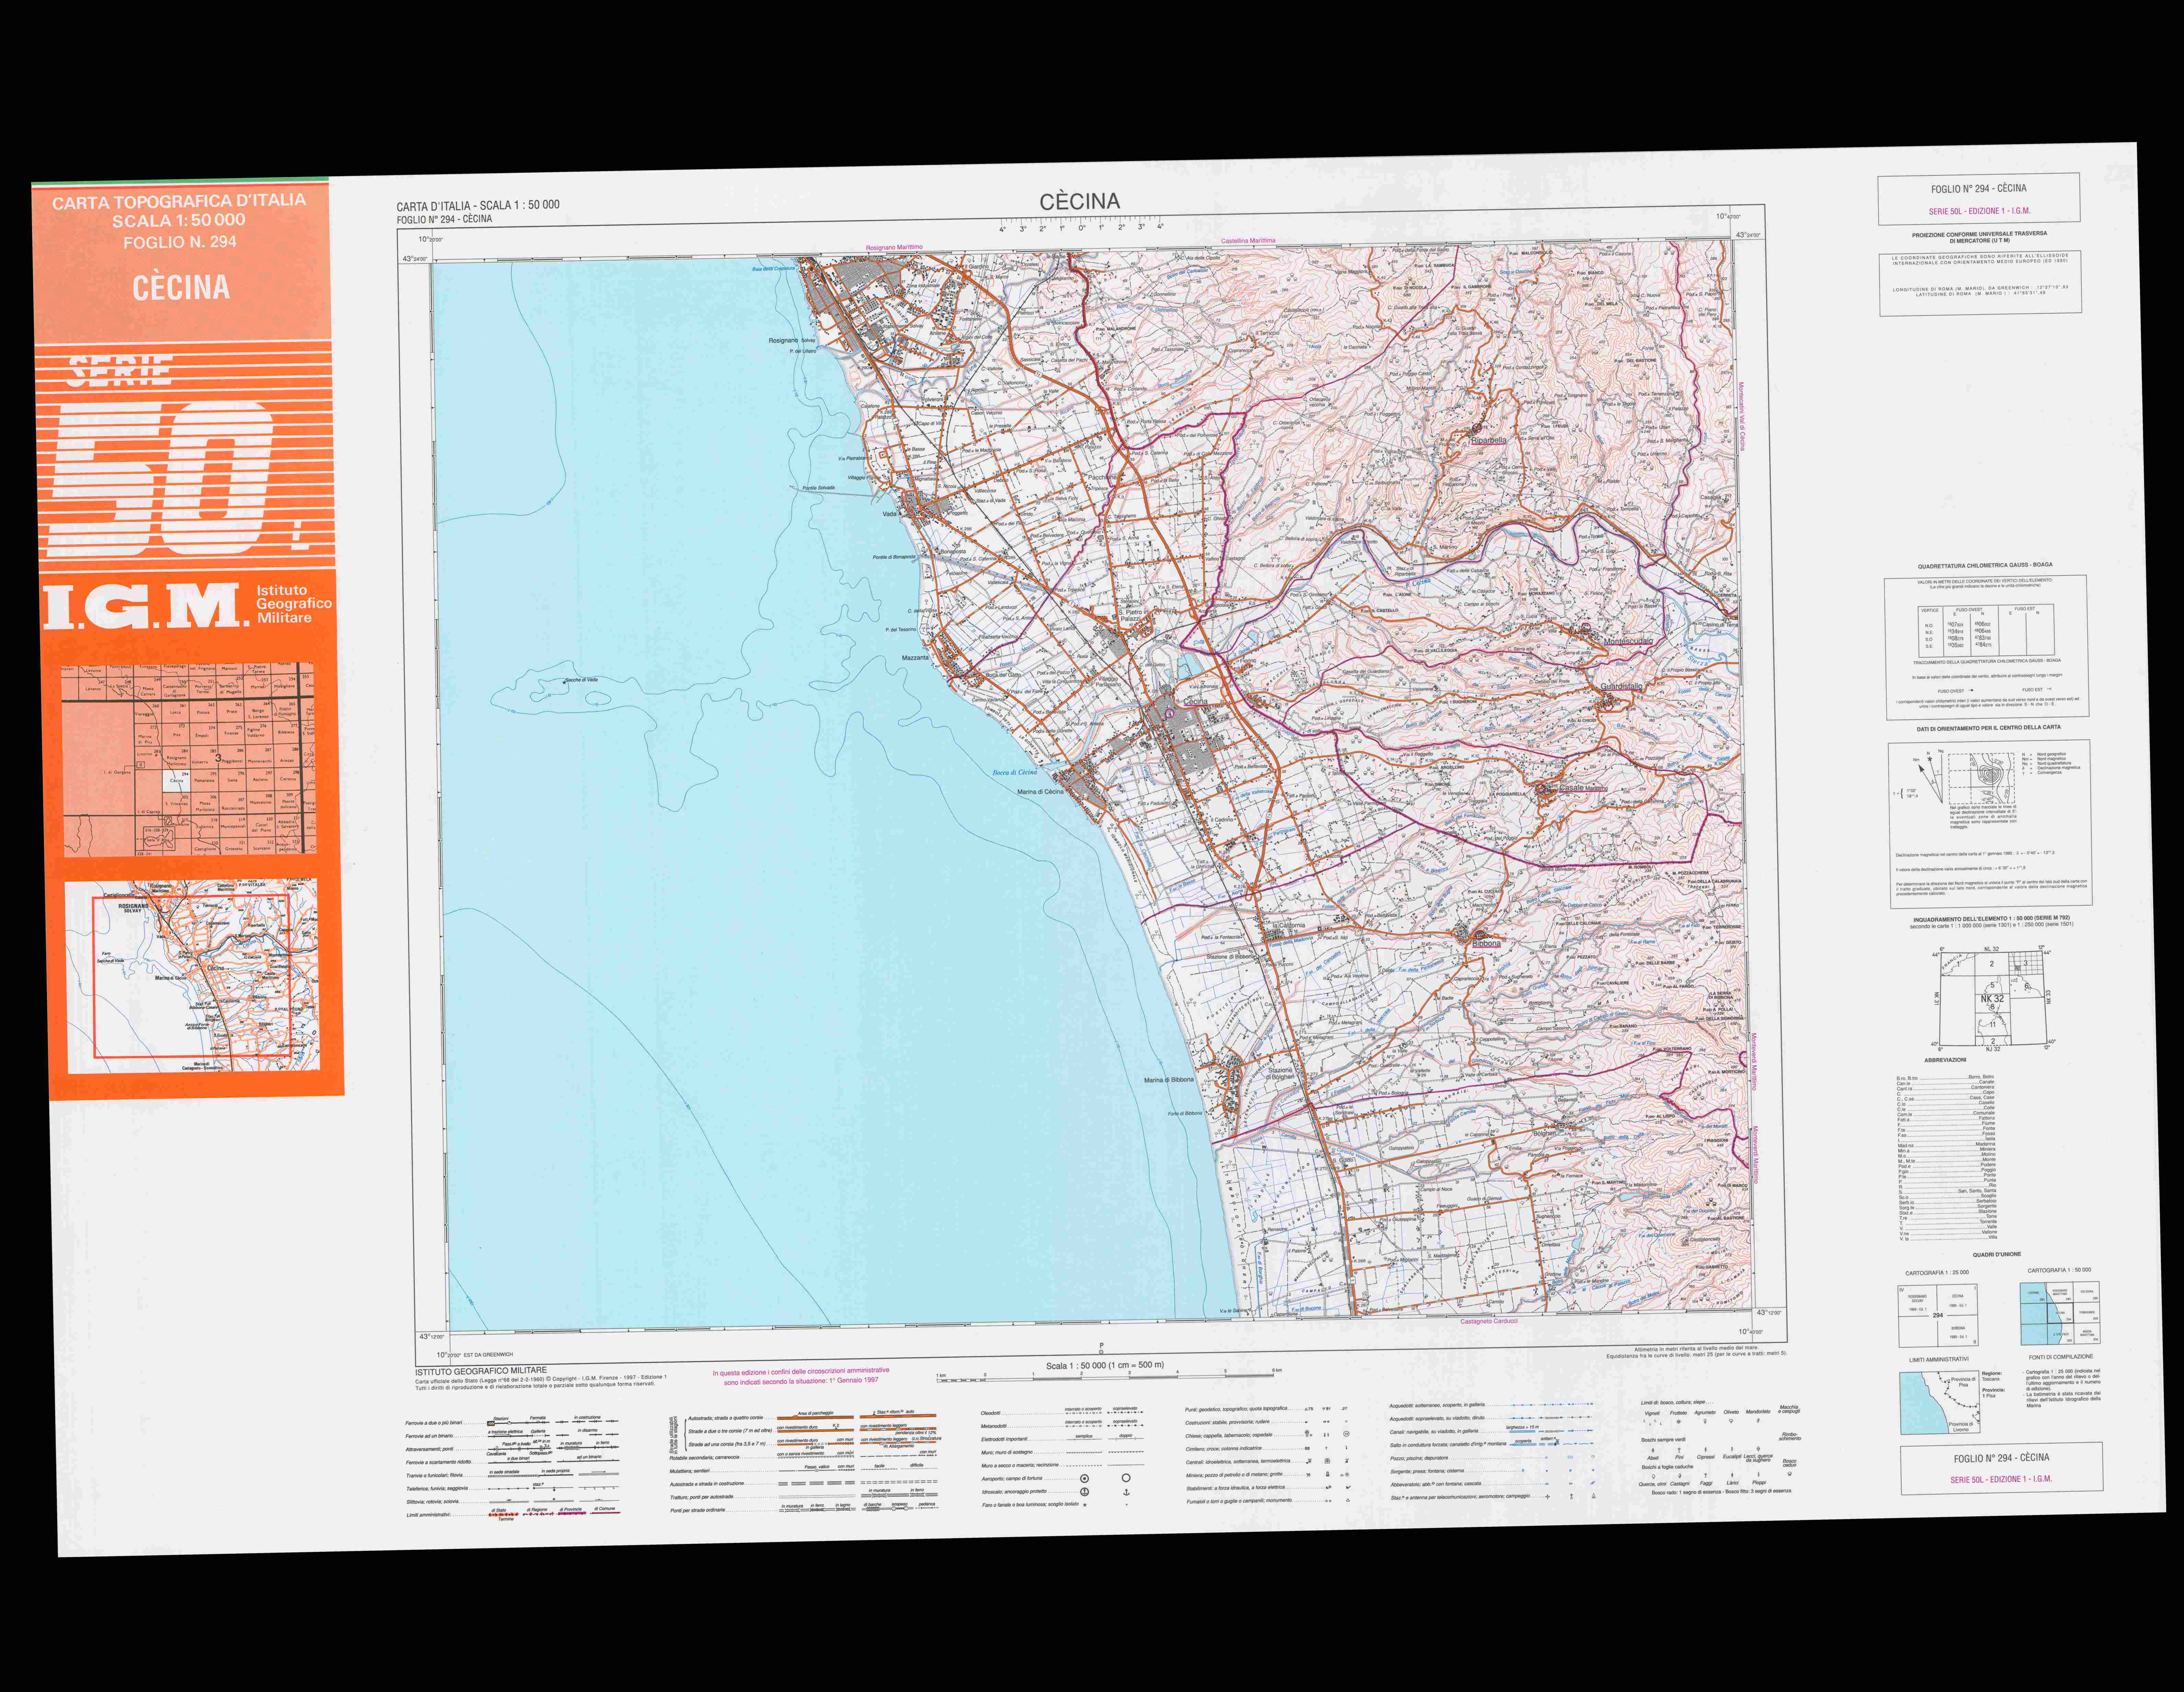Click the Marina di Cècina coastal label
2184x1692 pixels.
click(x=1040, y=792)
